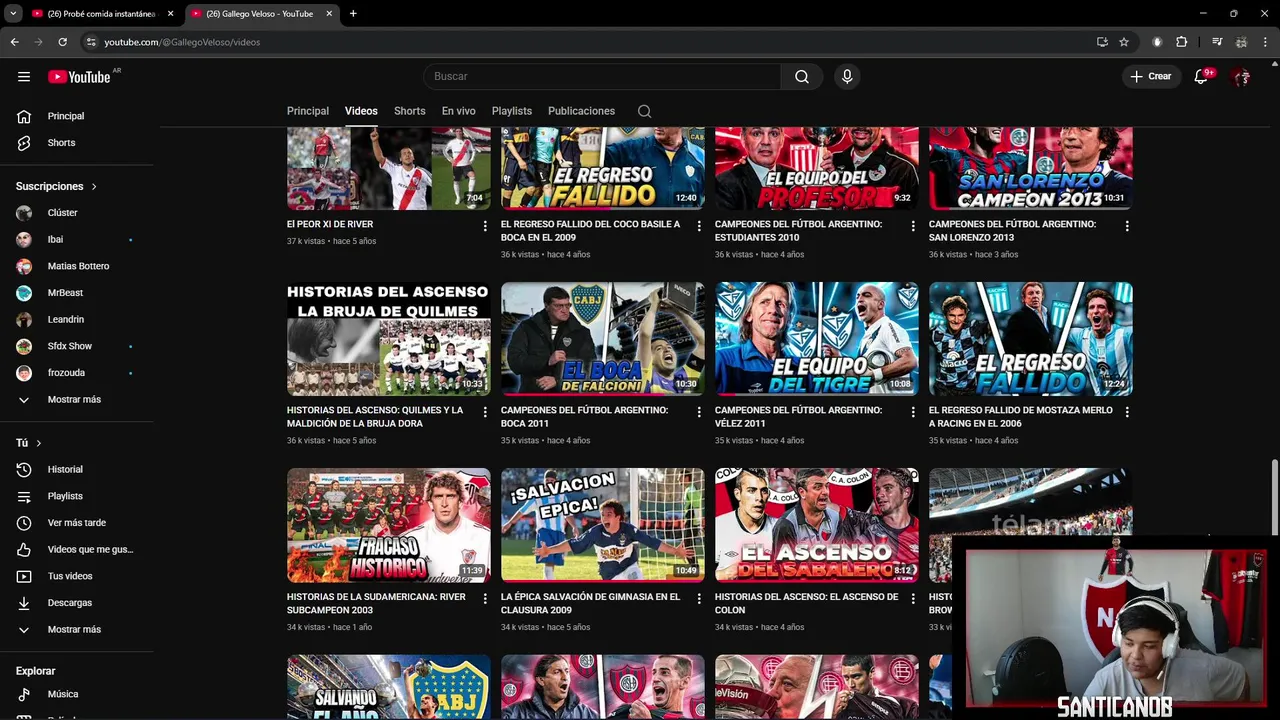Viewport: 1280px width, 720px height.
Task: Open options for San Lorenzo 2013 video
Action: click(1127, 226)
